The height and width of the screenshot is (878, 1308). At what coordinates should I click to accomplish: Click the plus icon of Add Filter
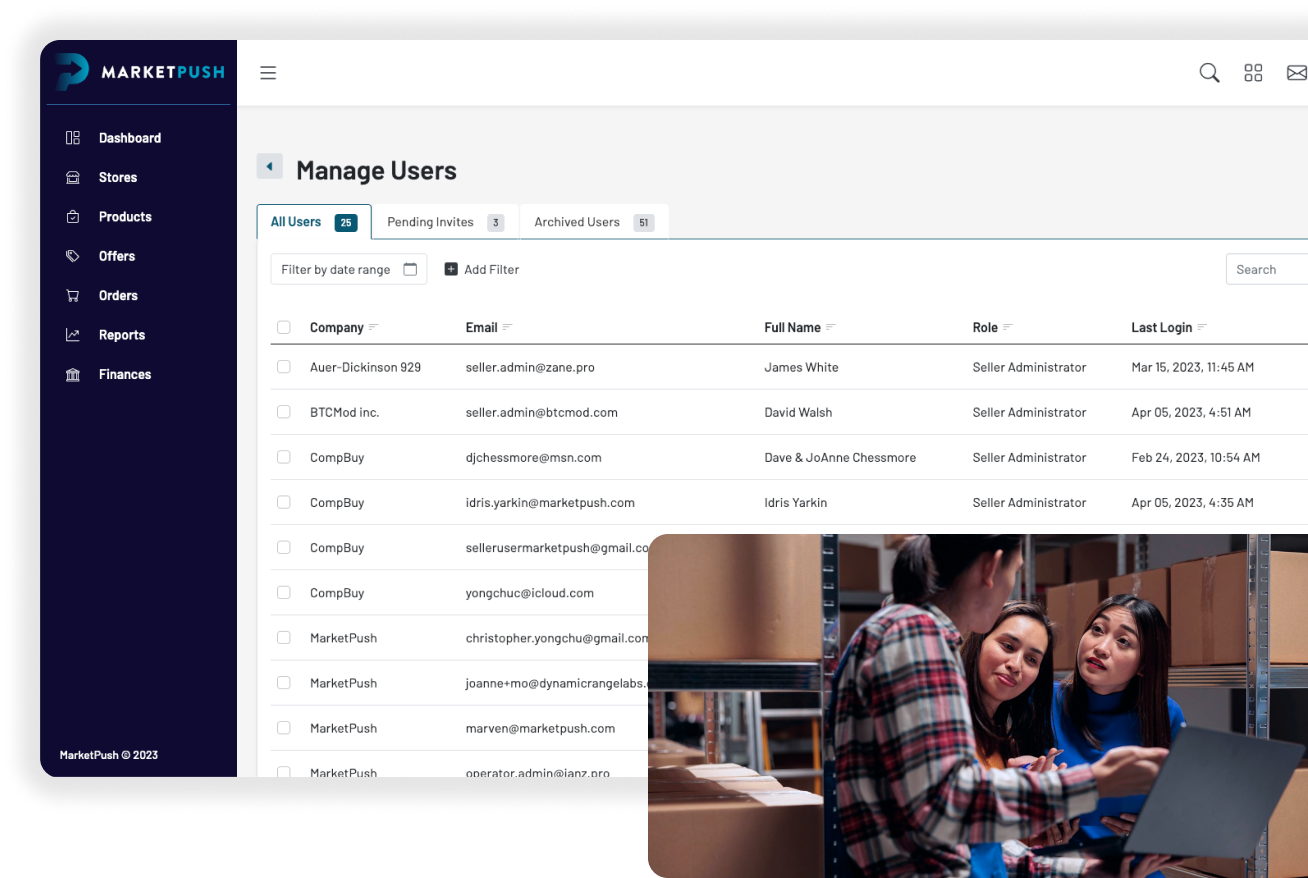coord(451,269)
